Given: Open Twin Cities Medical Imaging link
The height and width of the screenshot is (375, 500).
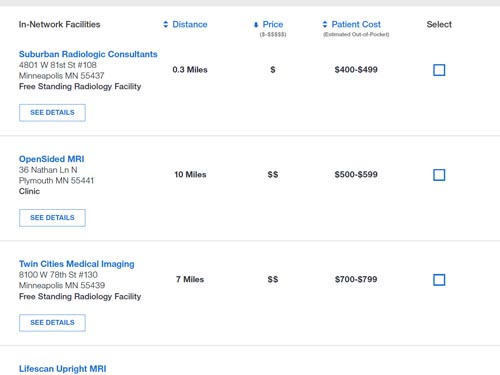Looking at the screenshot, I should pos(77,264).
